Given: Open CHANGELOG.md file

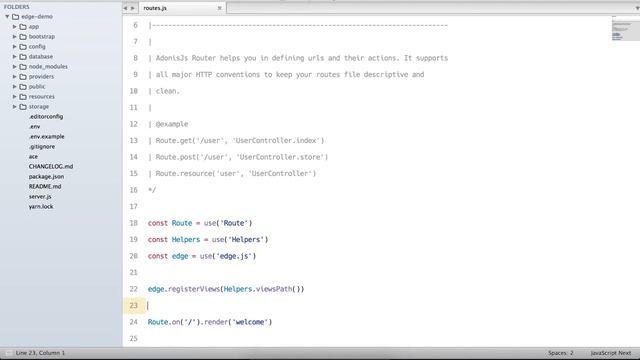Looking at the screenshot, I should pos(51,167).
